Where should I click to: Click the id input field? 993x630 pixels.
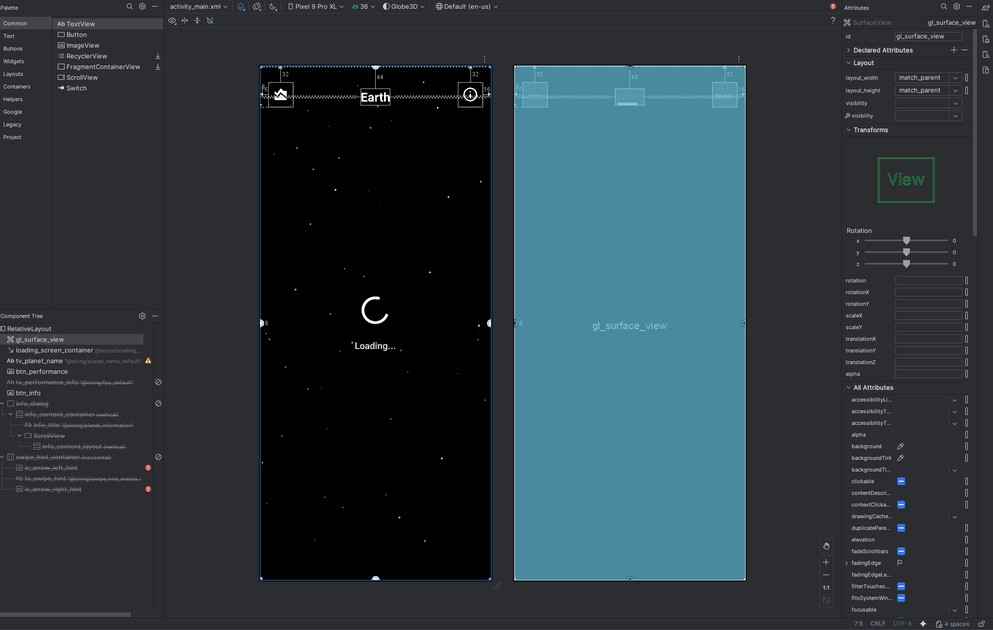927,36
